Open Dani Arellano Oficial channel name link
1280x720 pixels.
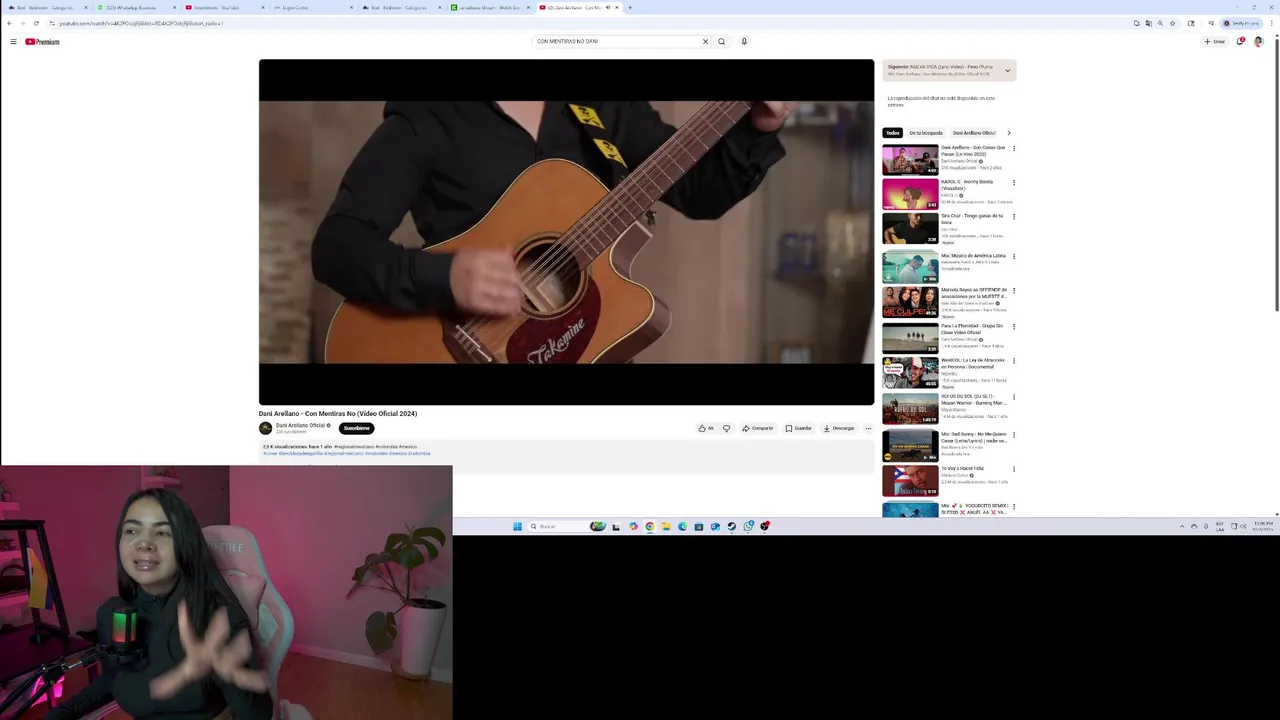[x=300, y=425]
